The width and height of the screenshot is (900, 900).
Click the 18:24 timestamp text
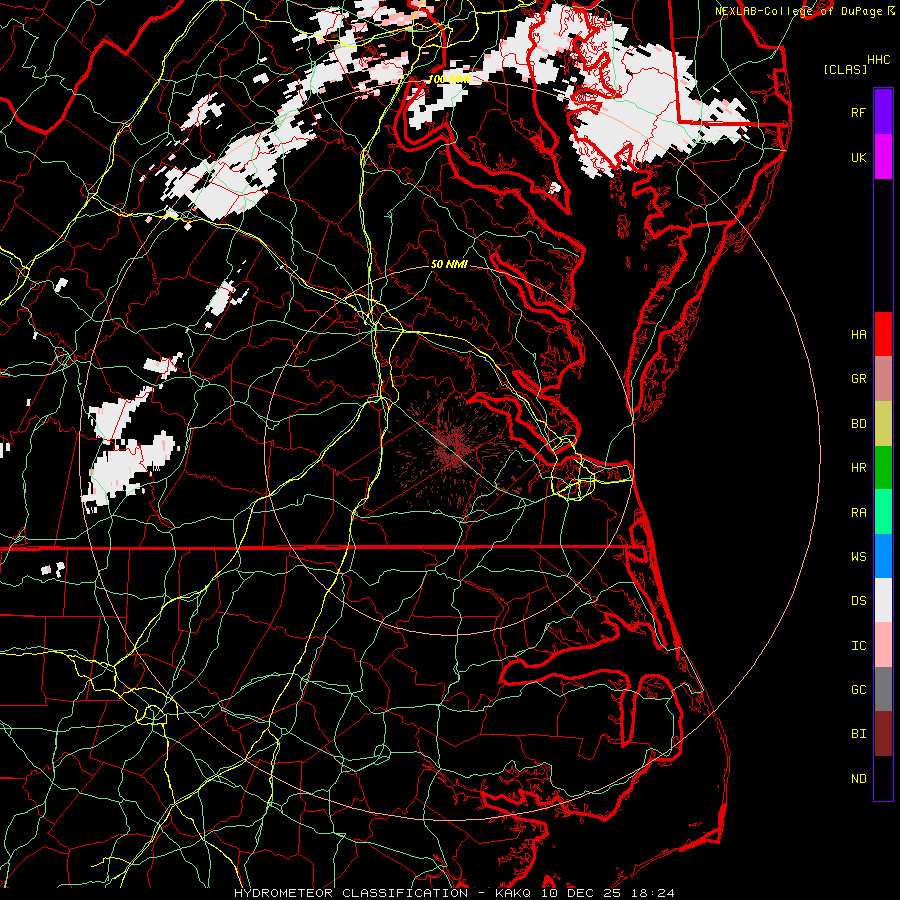click(x=653, y=893)
